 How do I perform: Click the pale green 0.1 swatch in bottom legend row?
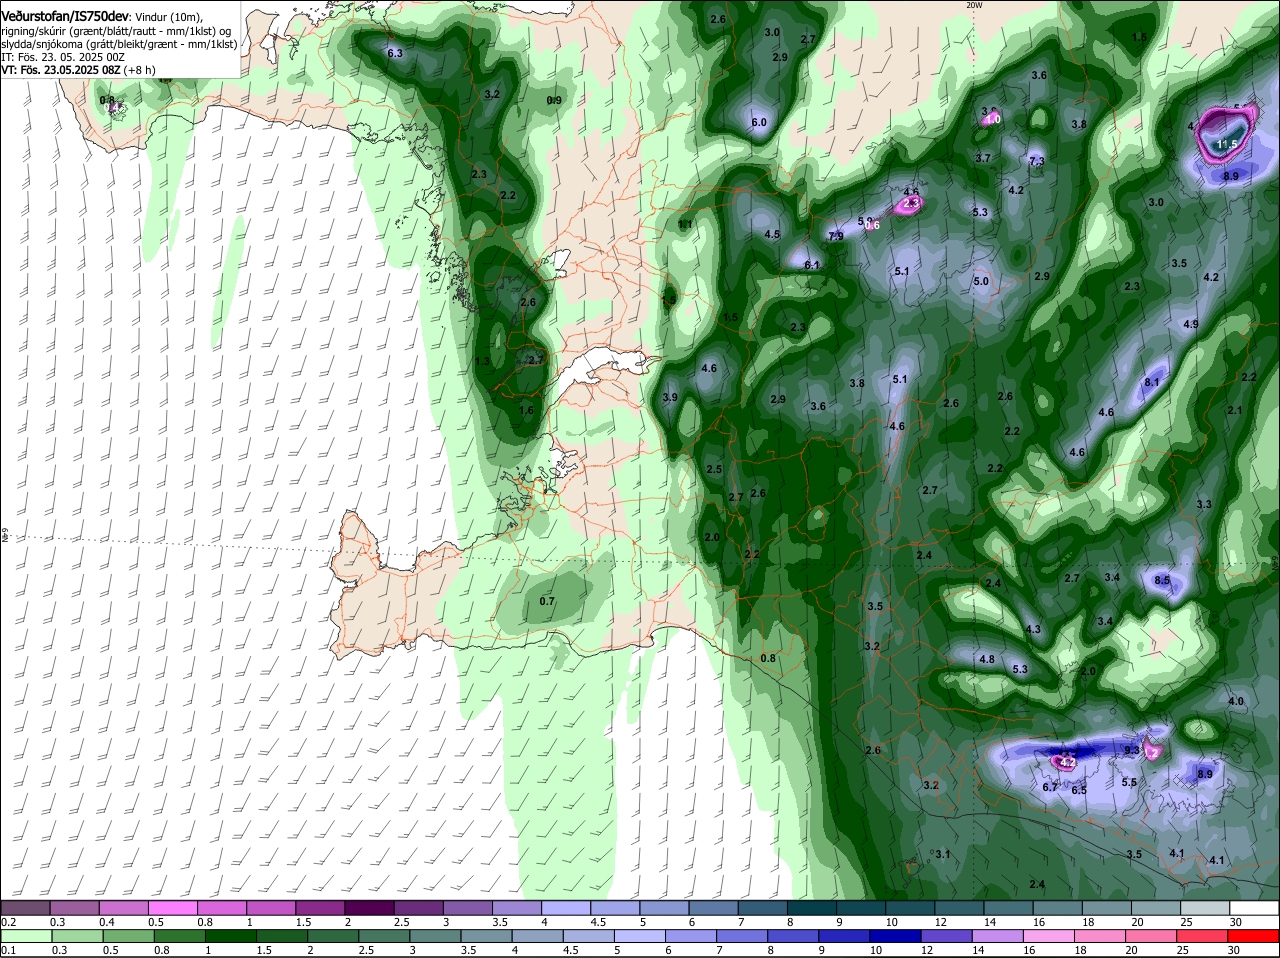[x=26, y=937]
